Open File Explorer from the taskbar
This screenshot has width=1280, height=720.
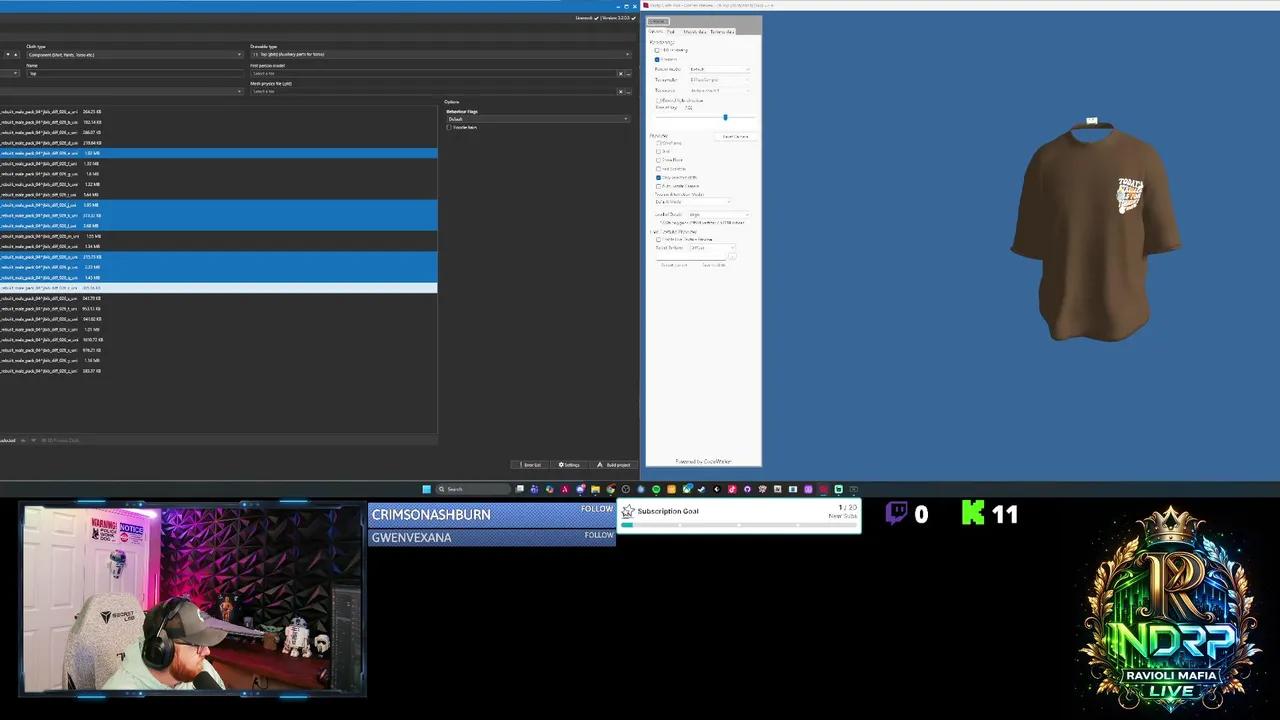pyautogui.click(x=595, y=489)
